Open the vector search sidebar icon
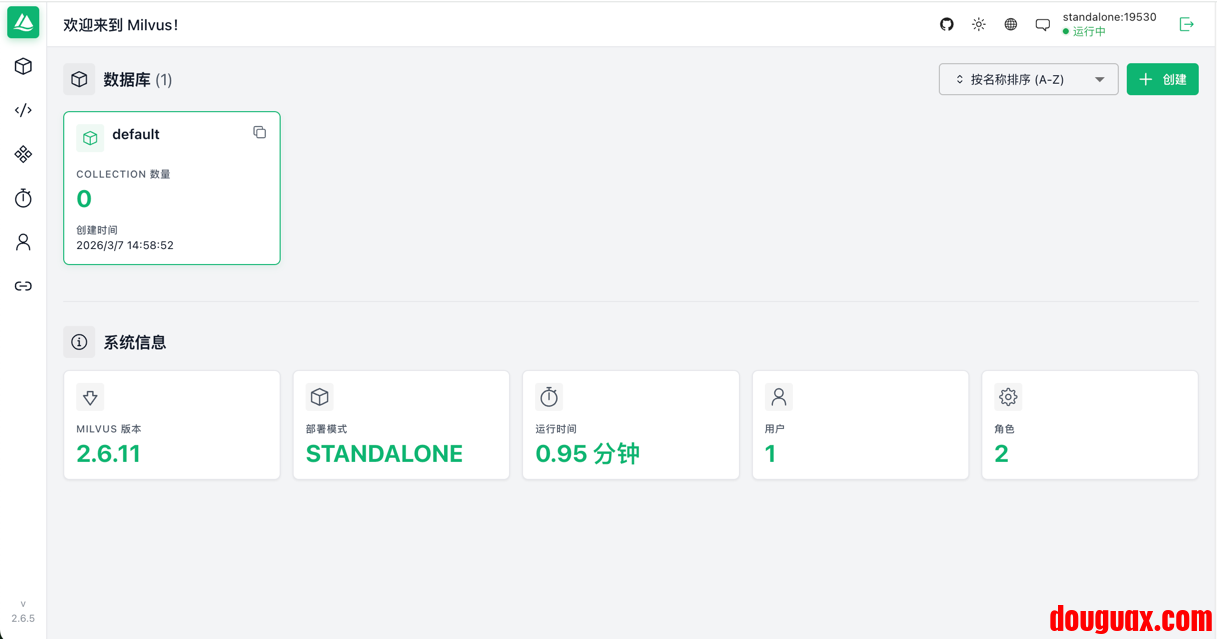 23,154
